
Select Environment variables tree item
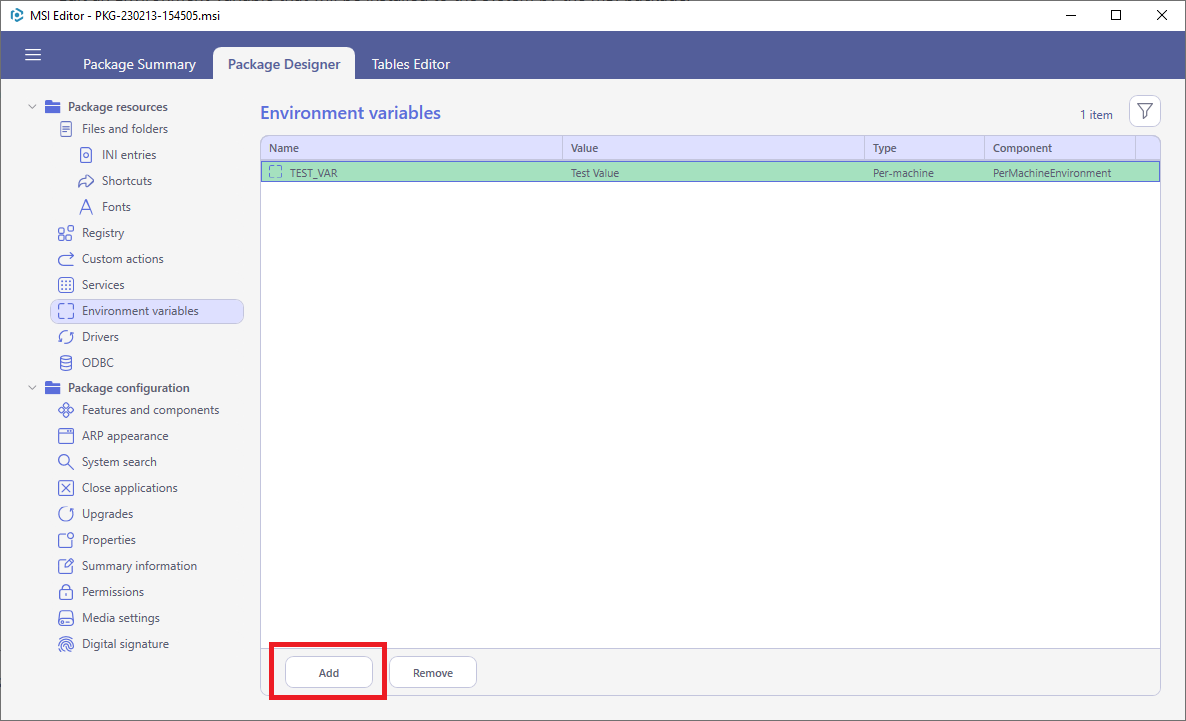pos(147,311)
